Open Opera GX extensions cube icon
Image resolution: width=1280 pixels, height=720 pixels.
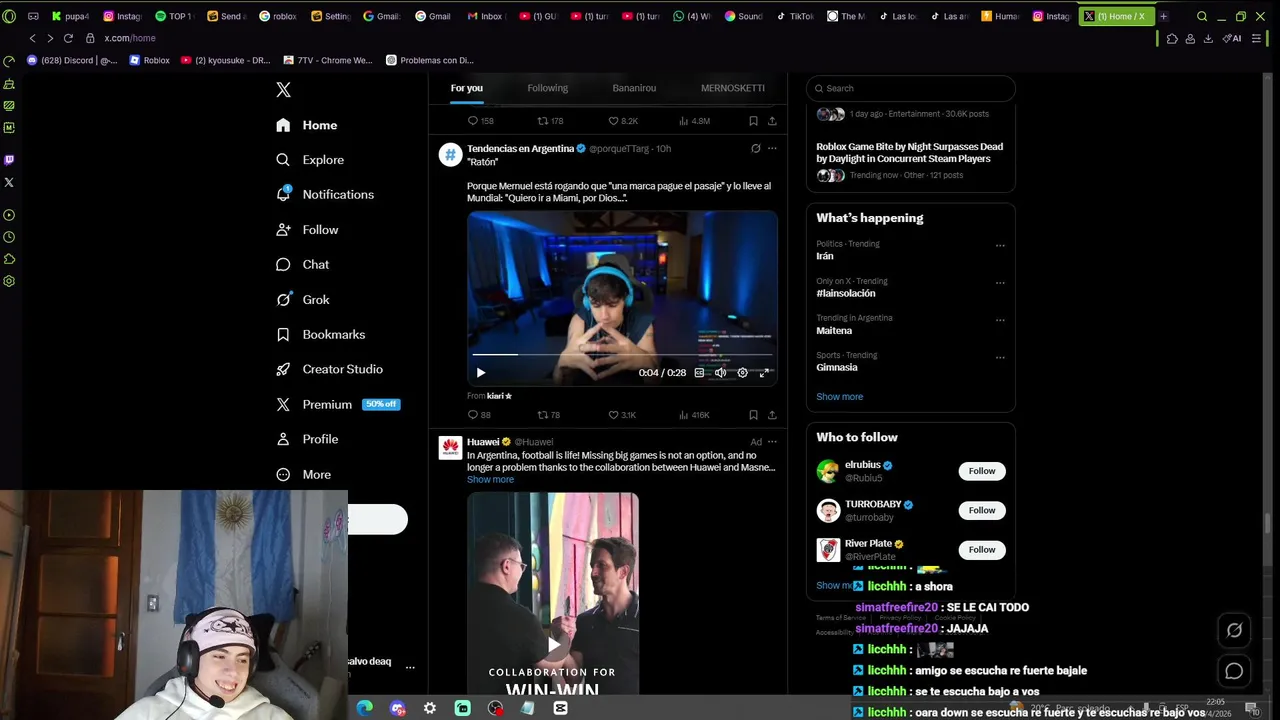1172,38
